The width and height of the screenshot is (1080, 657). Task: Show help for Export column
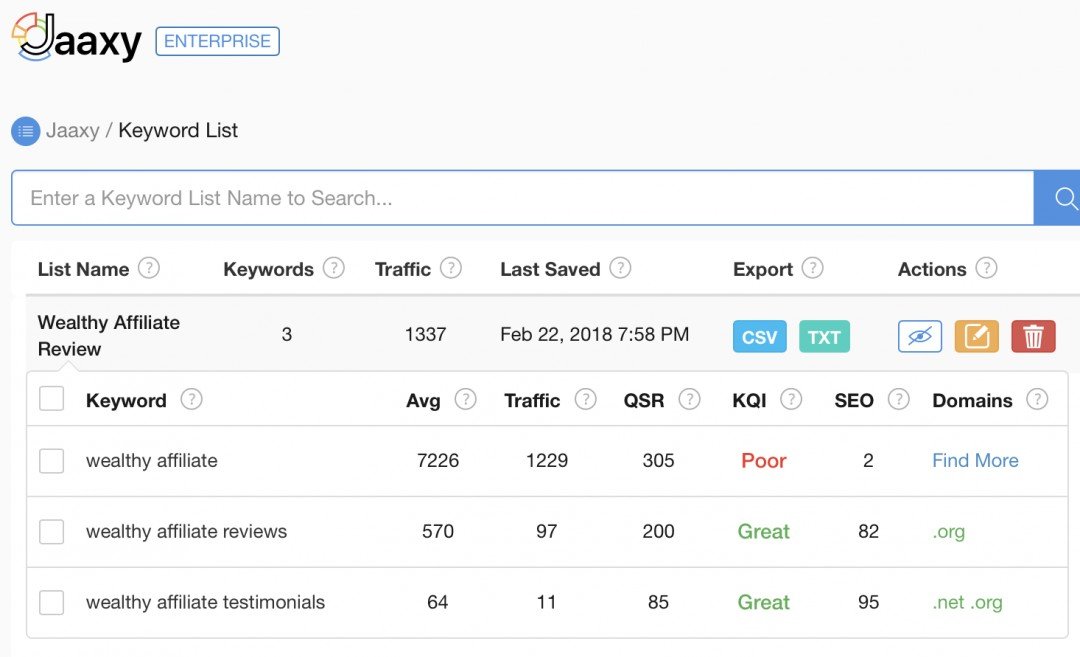[813, 267]
